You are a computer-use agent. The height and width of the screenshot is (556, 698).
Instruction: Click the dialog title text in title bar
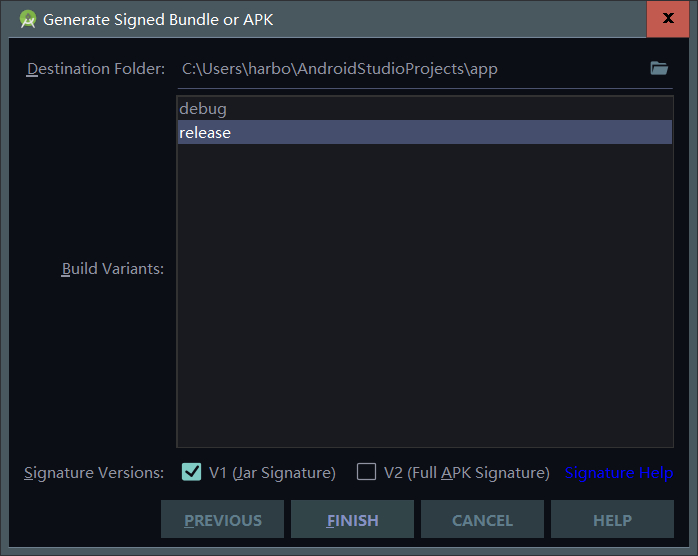[158, 20]
